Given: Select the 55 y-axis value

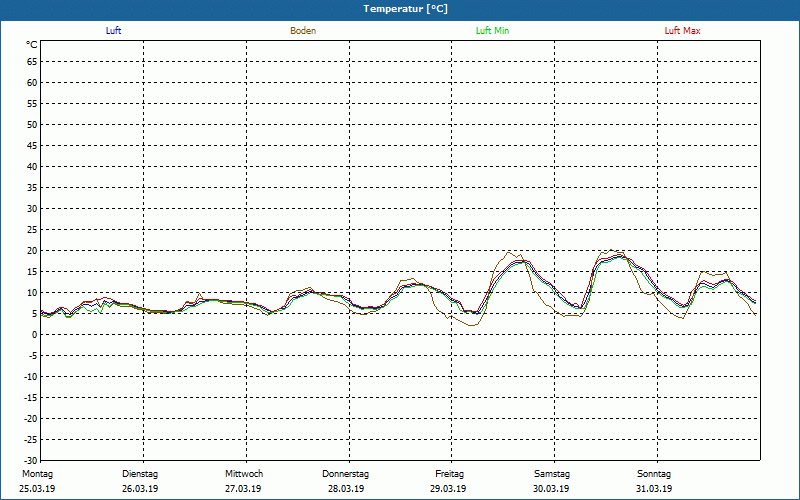Looking at the screenshot, I should (x=32, y=104).
